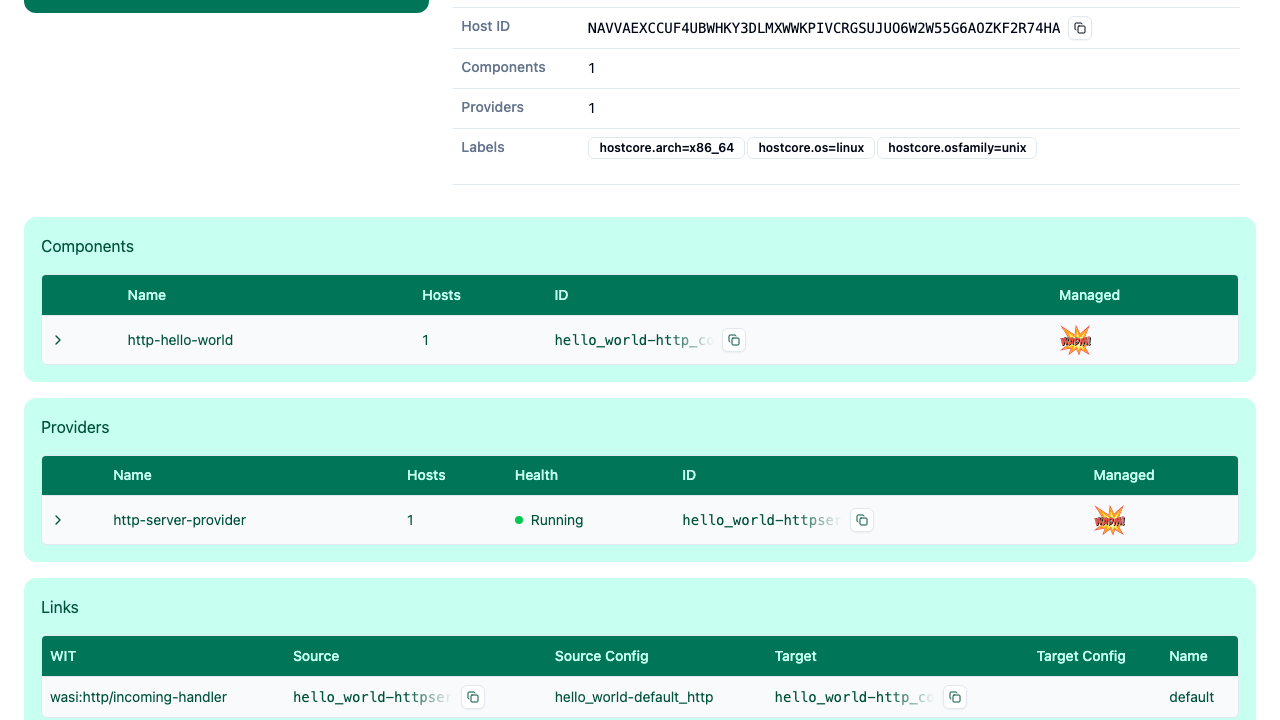Expand the http-server-provider row
This screenshot has height=720, width=1280.
[x=58, y=520]
